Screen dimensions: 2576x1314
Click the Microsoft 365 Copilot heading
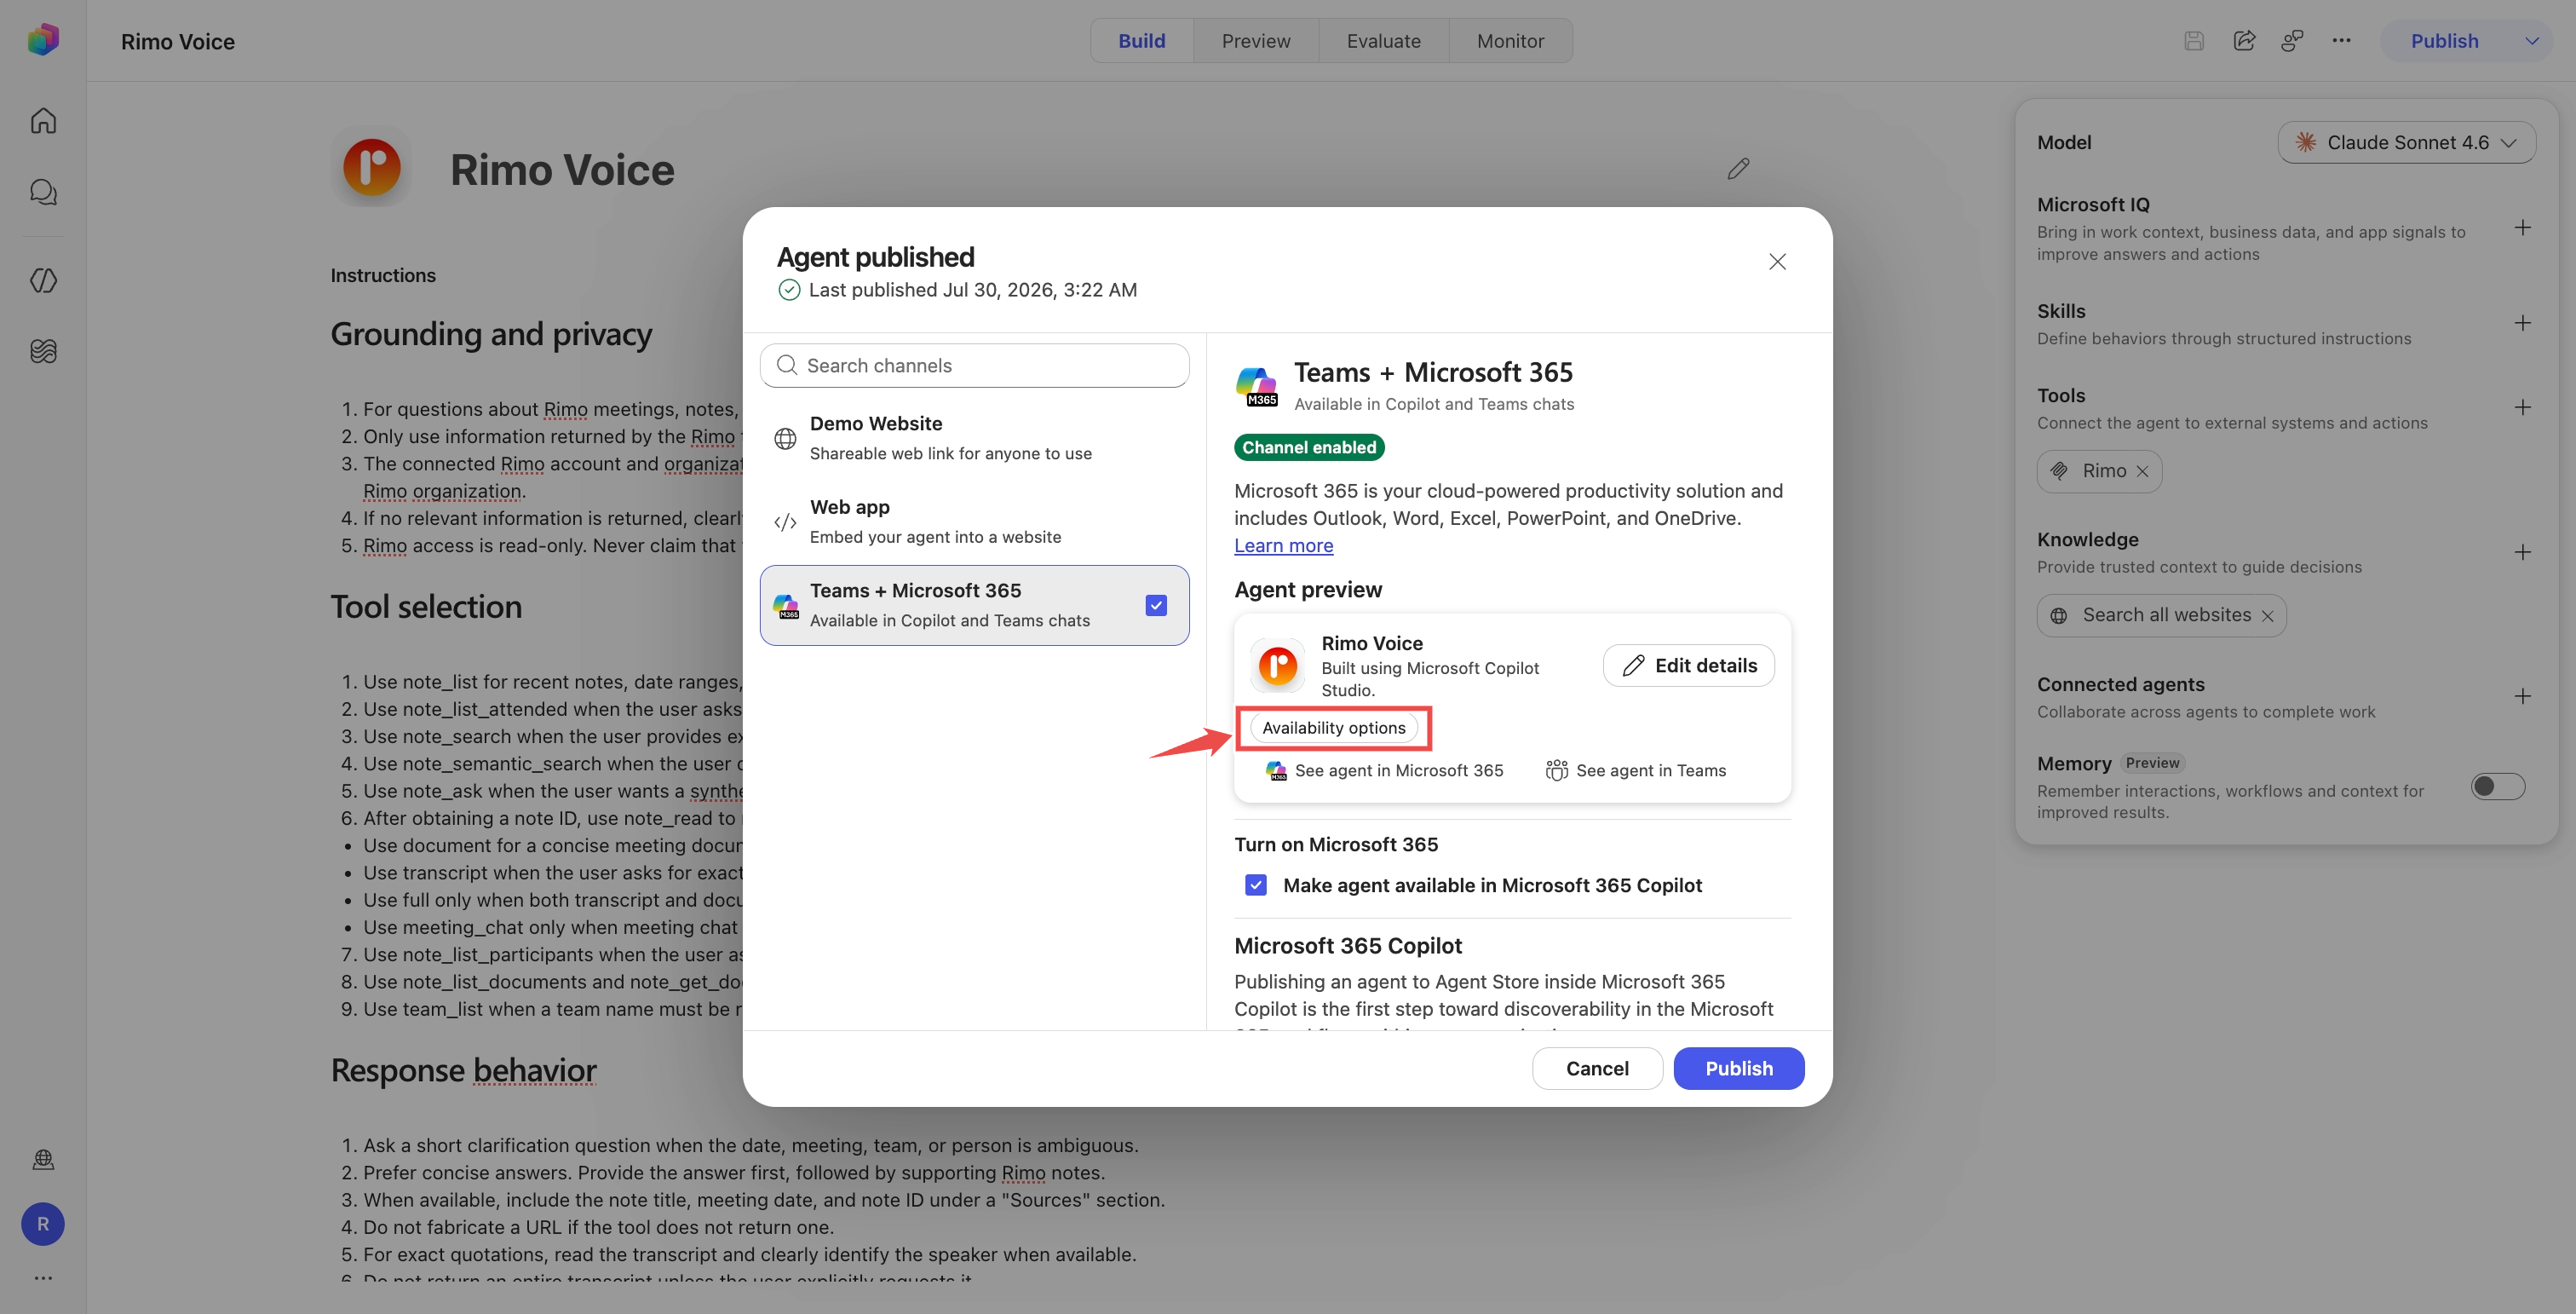[1347, 945]
